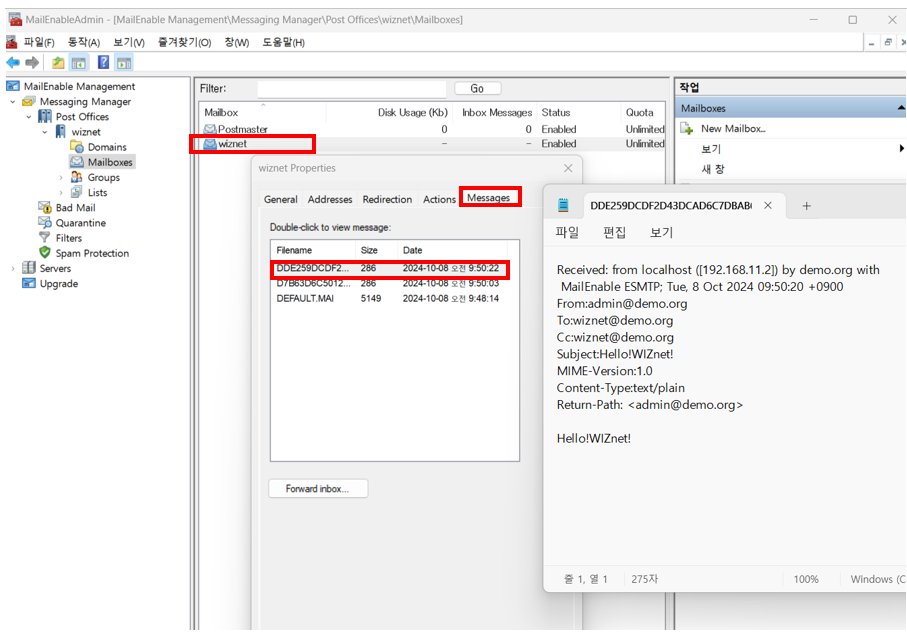Select the DEFAULT.MAI message row
Image resolution: width=907 pixels, height=632 pixels.
click(x=388, y=298)
